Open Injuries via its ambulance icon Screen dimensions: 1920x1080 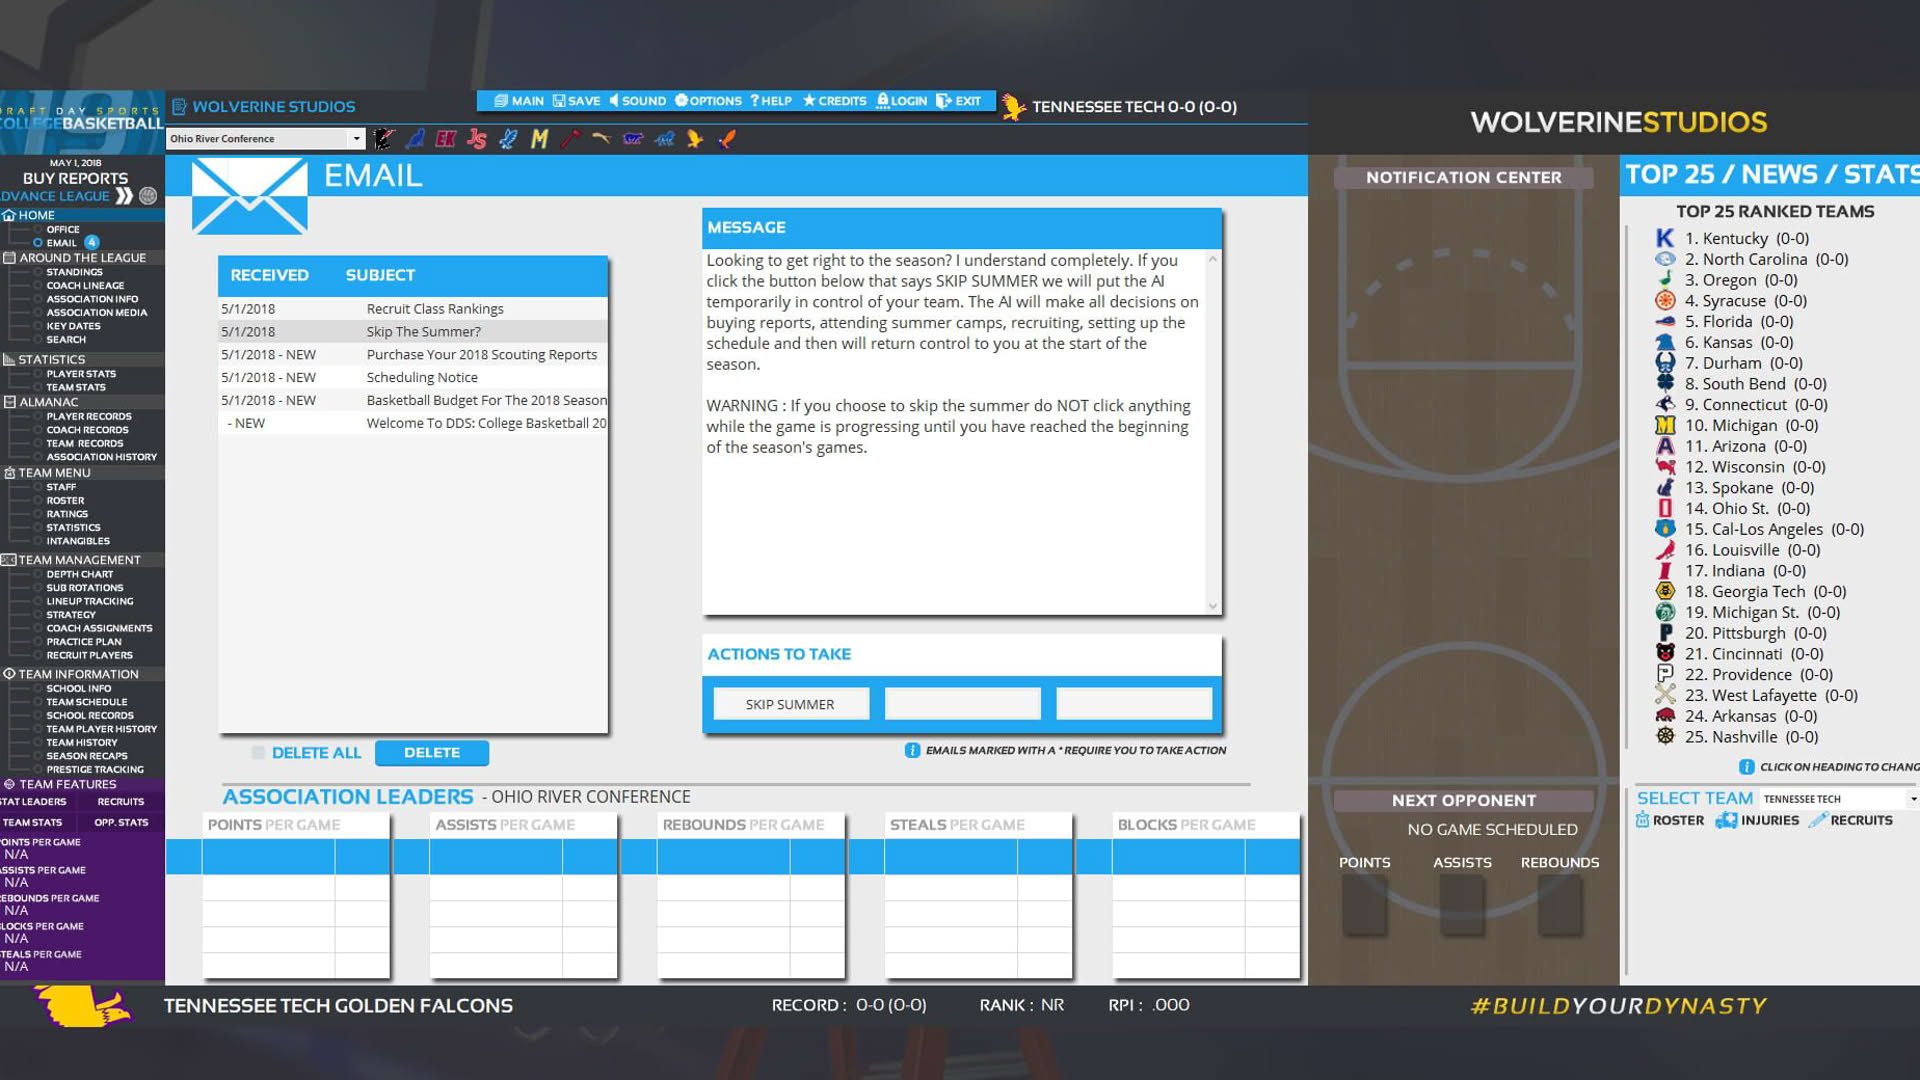[x=1726, y=820]
